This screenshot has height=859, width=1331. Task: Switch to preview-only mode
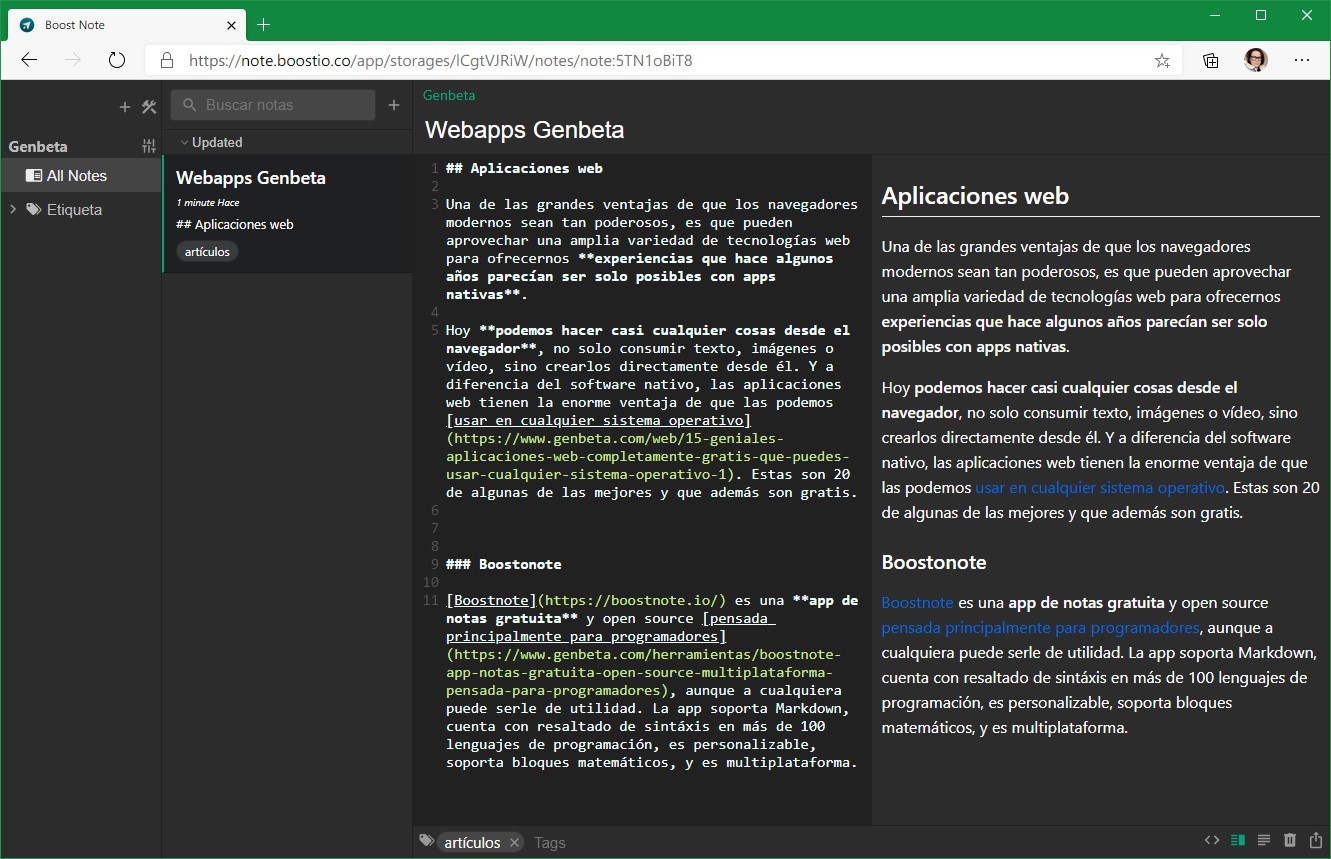click(x=1262, y=840)
